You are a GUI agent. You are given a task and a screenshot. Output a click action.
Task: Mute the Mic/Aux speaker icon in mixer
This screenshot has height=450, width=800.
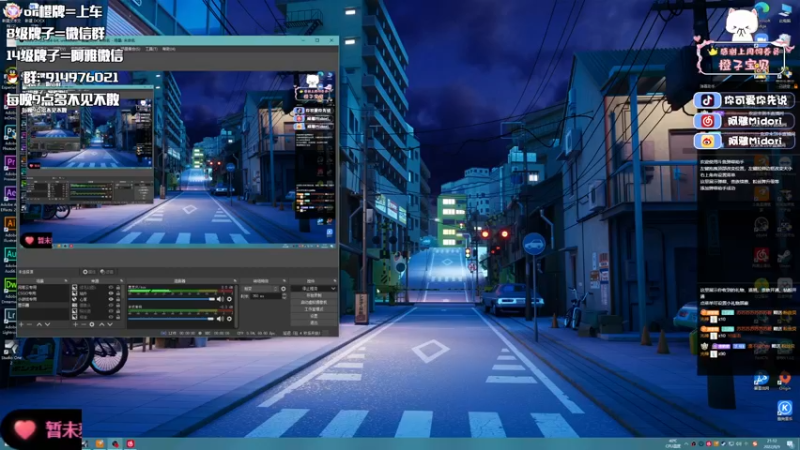point(220,299)
